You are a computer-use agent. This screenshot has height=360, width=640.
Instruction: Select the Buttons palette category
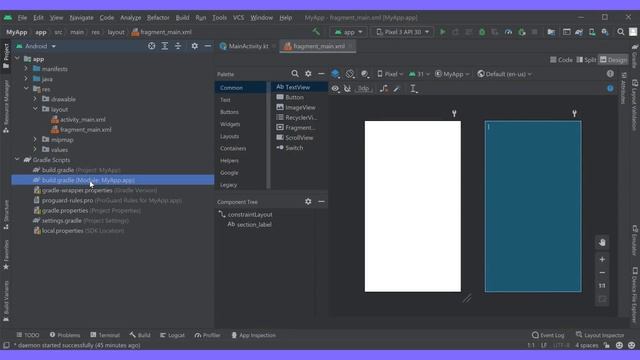pos(229,112)
